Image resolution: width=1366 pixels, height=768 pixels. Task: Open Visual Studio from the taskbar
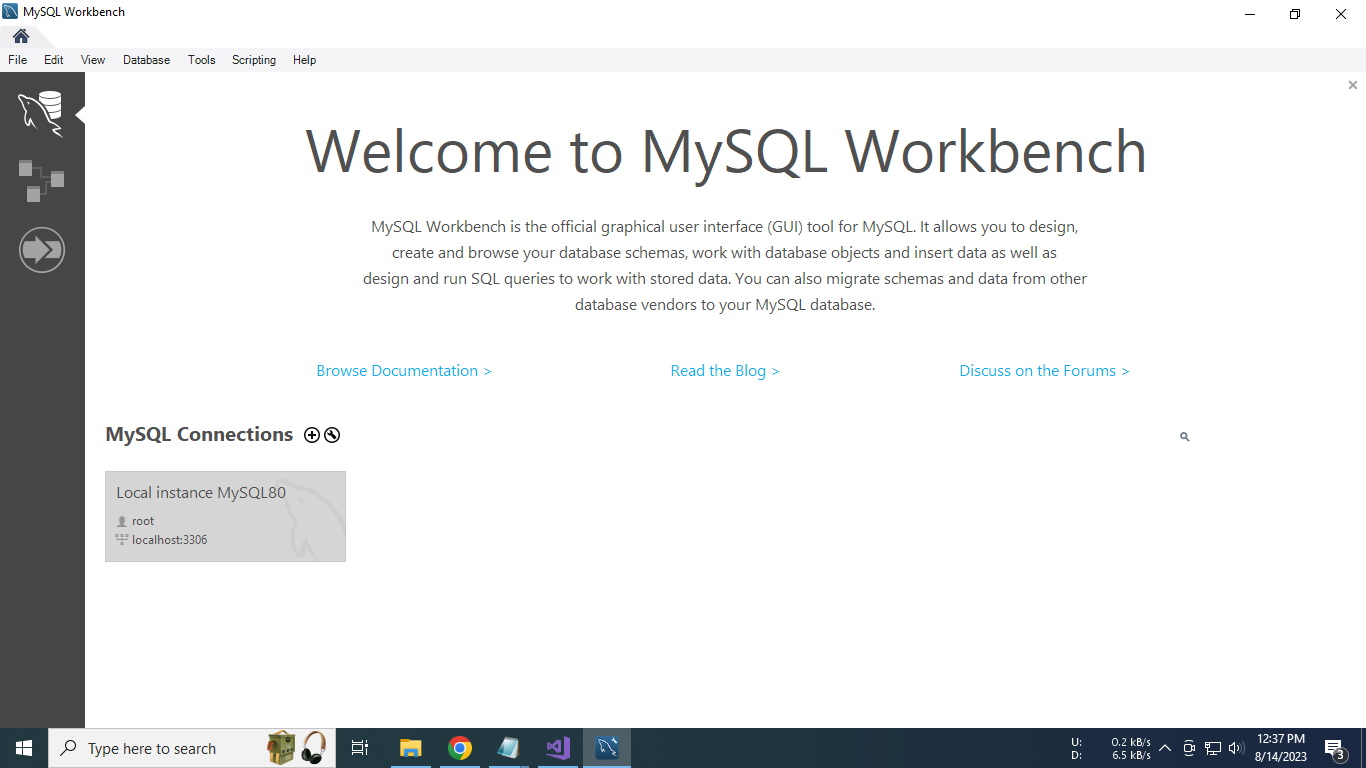pos(558,748)
